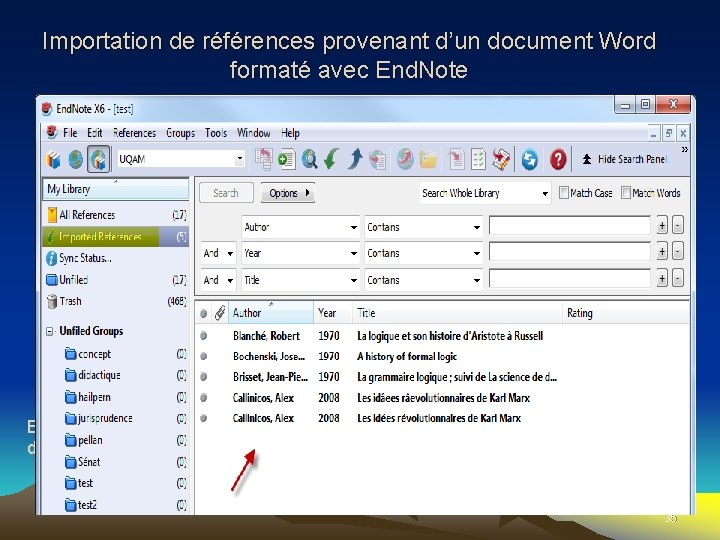
Task: Select Integrated Library and Online Search Mode icon
Action: point(99,159)
